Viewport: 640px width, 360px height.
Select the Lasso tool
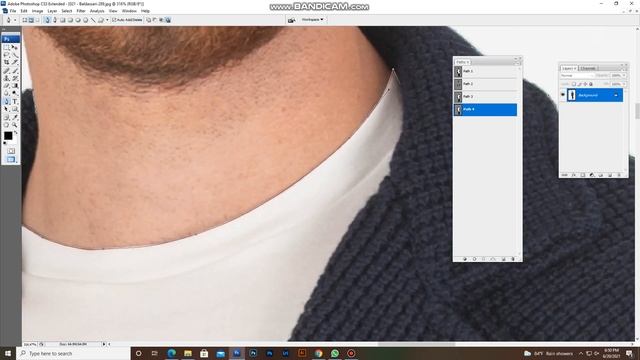(x=7, y=55)
